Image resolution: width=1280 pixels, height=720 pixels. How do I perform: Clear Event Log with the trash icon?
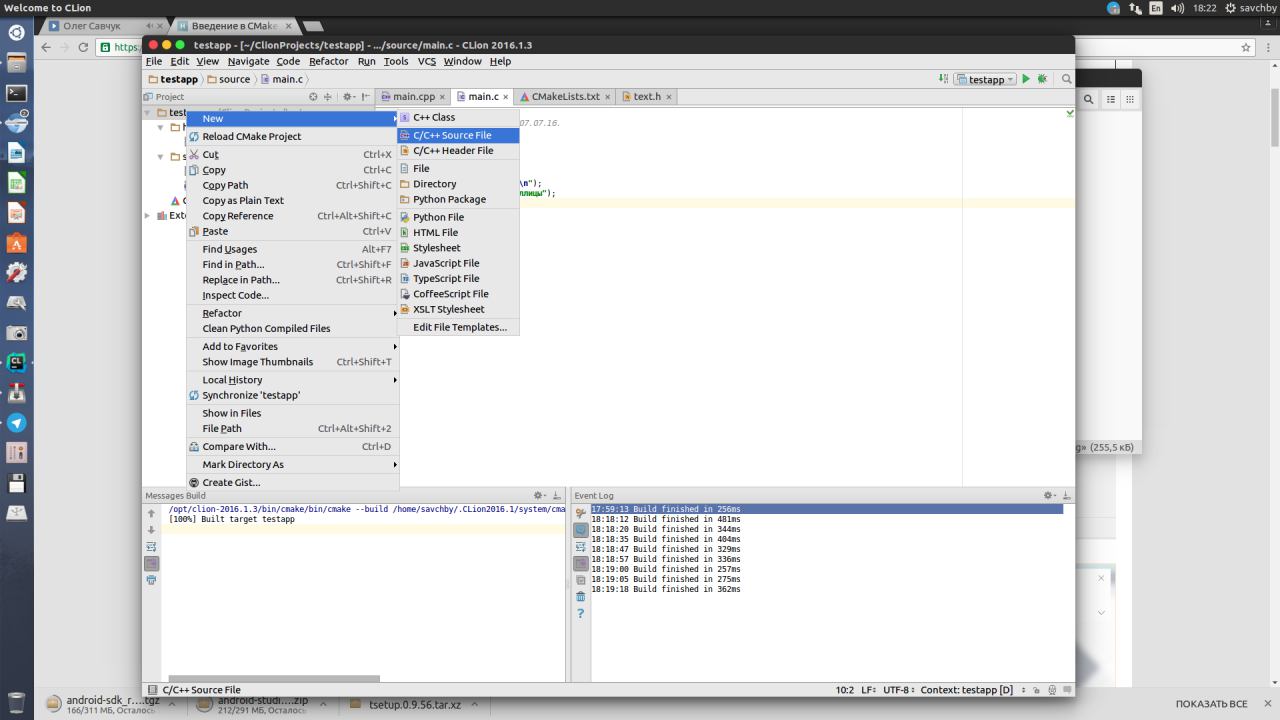click(x=580, y=597)
